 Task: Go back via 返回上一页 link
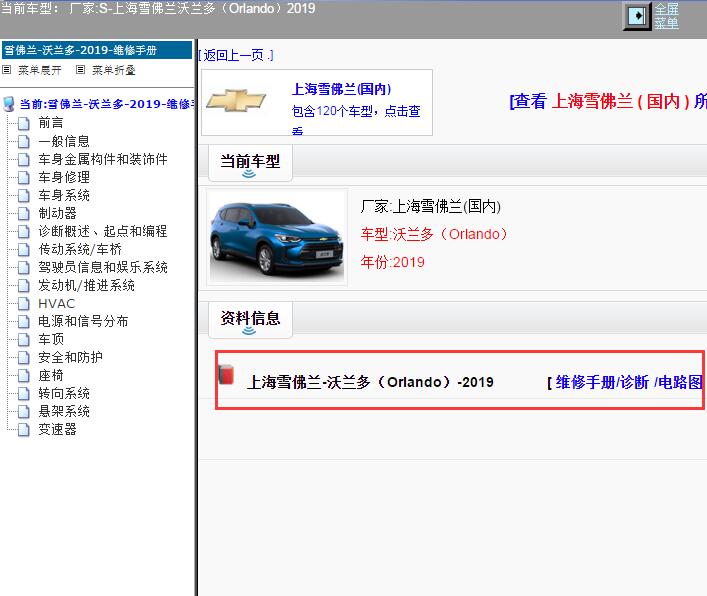(x=236, y=55)
